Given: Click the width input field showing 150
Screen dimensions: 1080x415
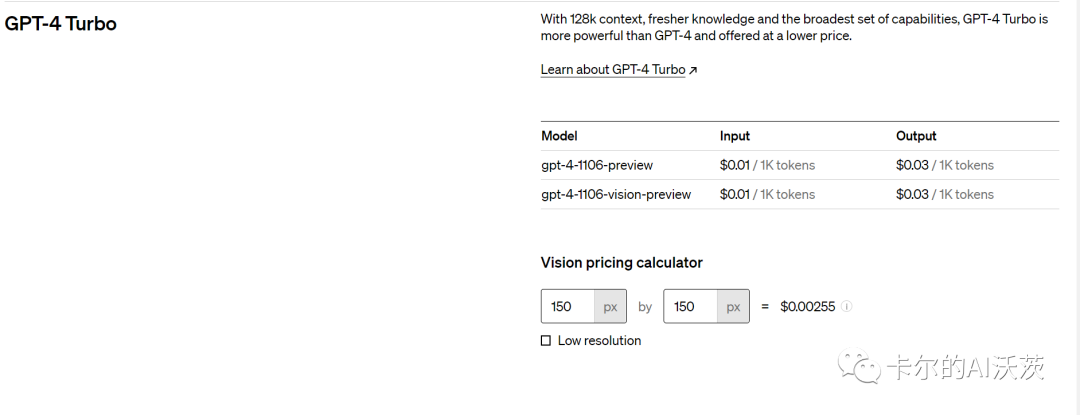Looking at the screenshot, I should 568,307.
